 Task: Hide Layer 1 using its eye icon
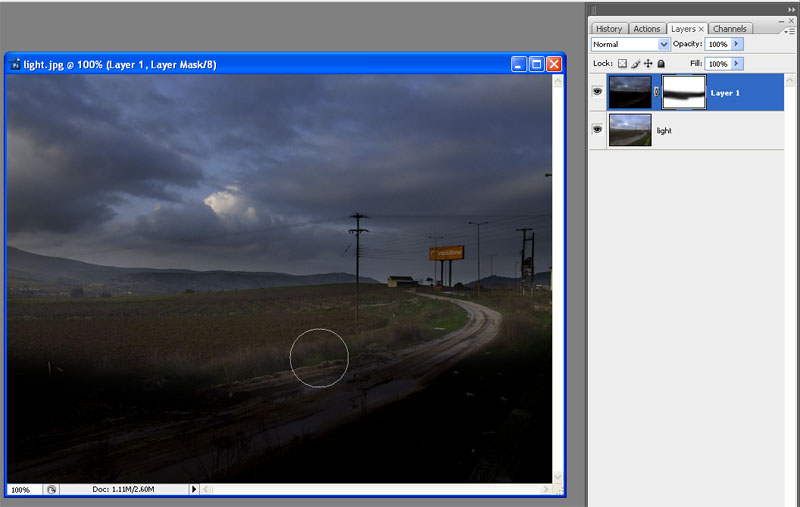pyautogui.click(x=597, y=92)
